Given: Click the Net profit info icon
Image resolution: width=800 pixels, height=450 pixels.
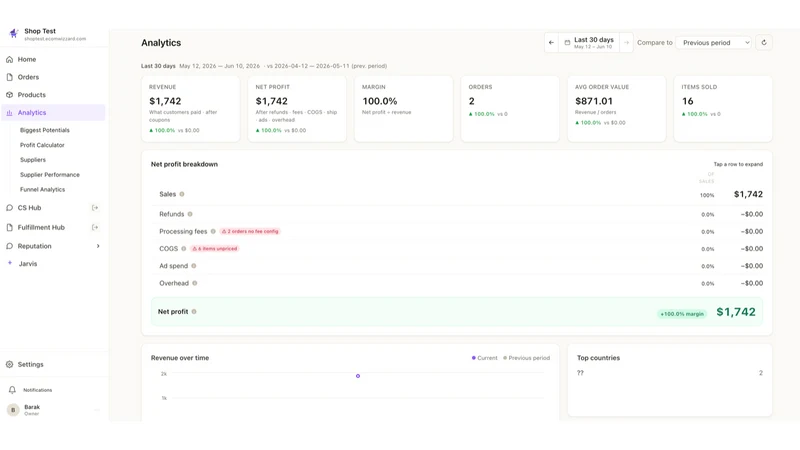Looking at the screenshot, I should click(x=194, y=312).
